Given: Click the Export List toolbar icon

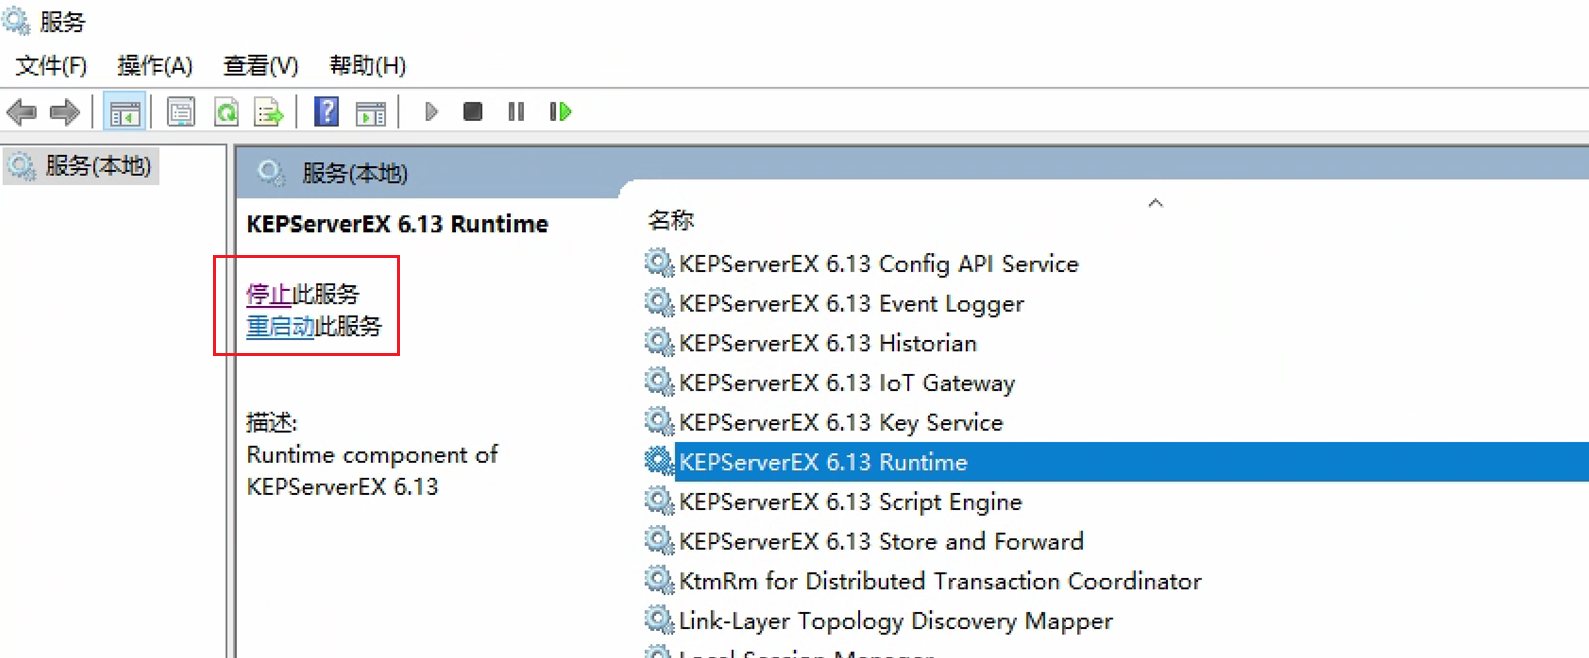Looking at the screenshot, I should click(269, 112).
